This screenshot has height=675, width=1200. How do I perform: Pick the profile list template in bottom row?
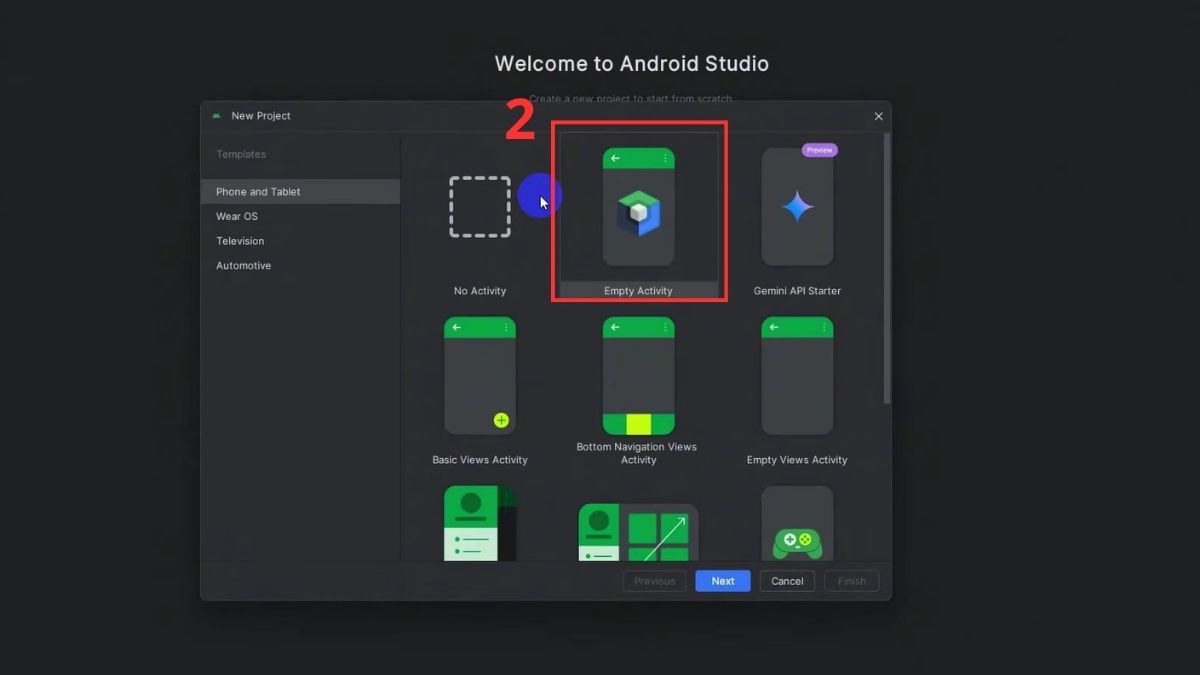(x=480, y=524)
